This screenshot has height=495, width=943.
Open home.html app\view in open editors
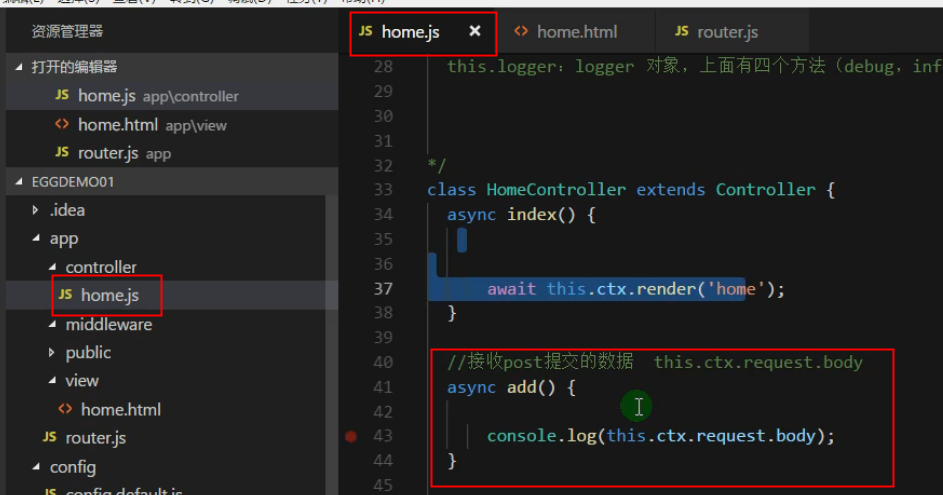click(172, 125)
